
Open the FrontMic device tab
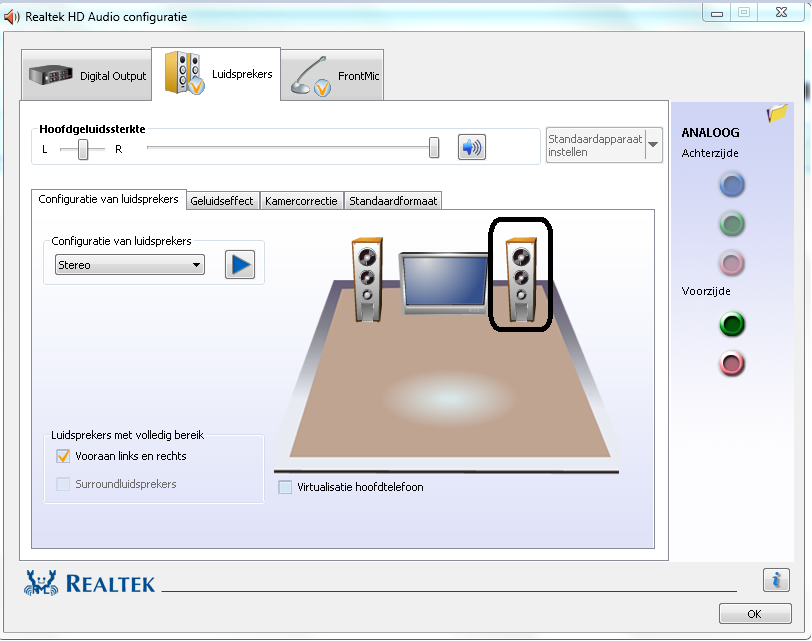(332, 76)
